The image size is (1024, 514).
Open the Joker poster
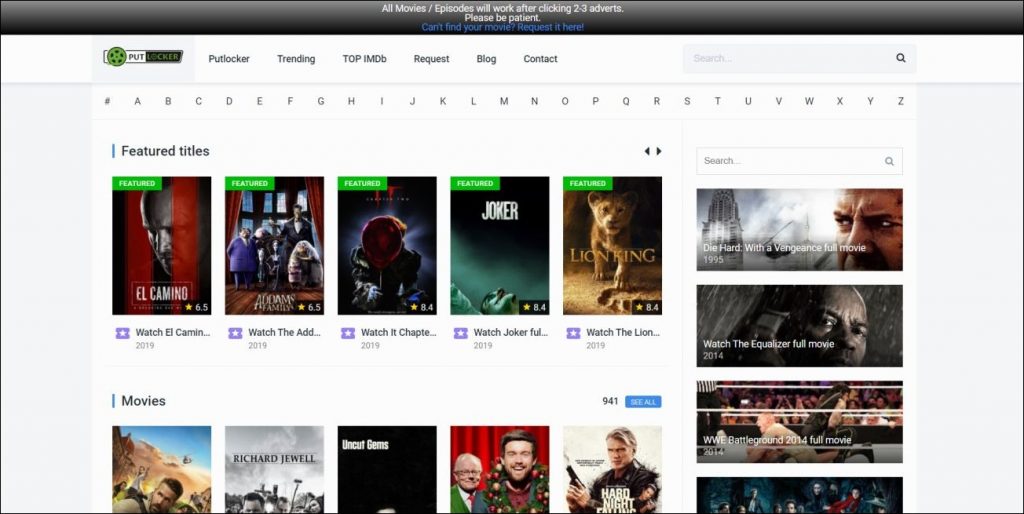point(500,246)
